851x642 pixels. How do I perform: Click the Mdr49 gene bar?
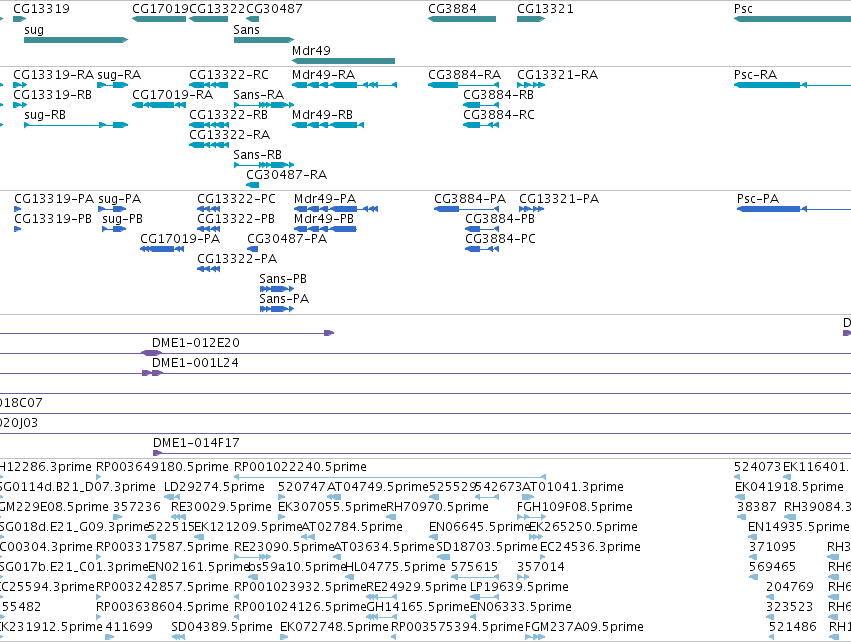pyautogui.click(x=344, y=61)
